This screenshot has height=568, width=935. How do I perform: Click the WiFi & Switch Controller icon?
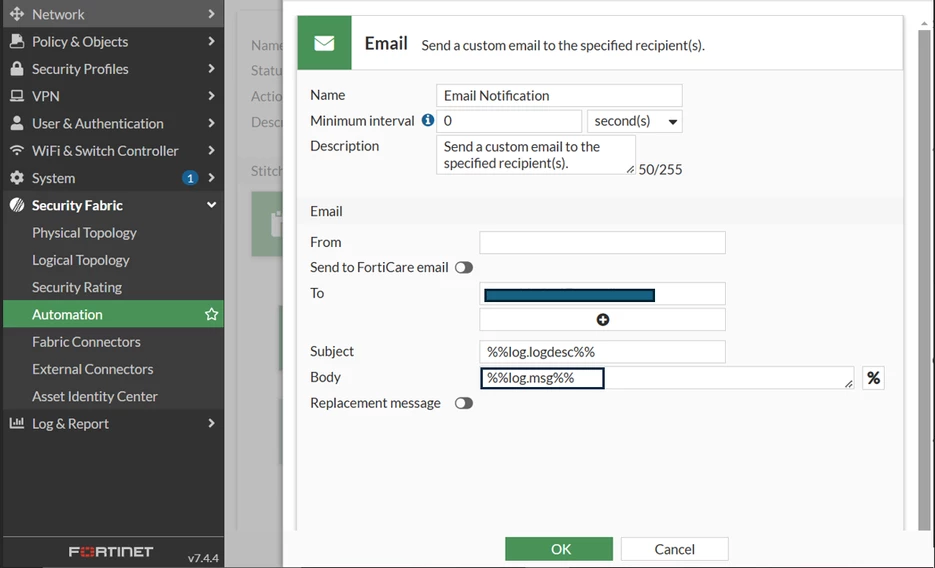click(x=17, y=150)
